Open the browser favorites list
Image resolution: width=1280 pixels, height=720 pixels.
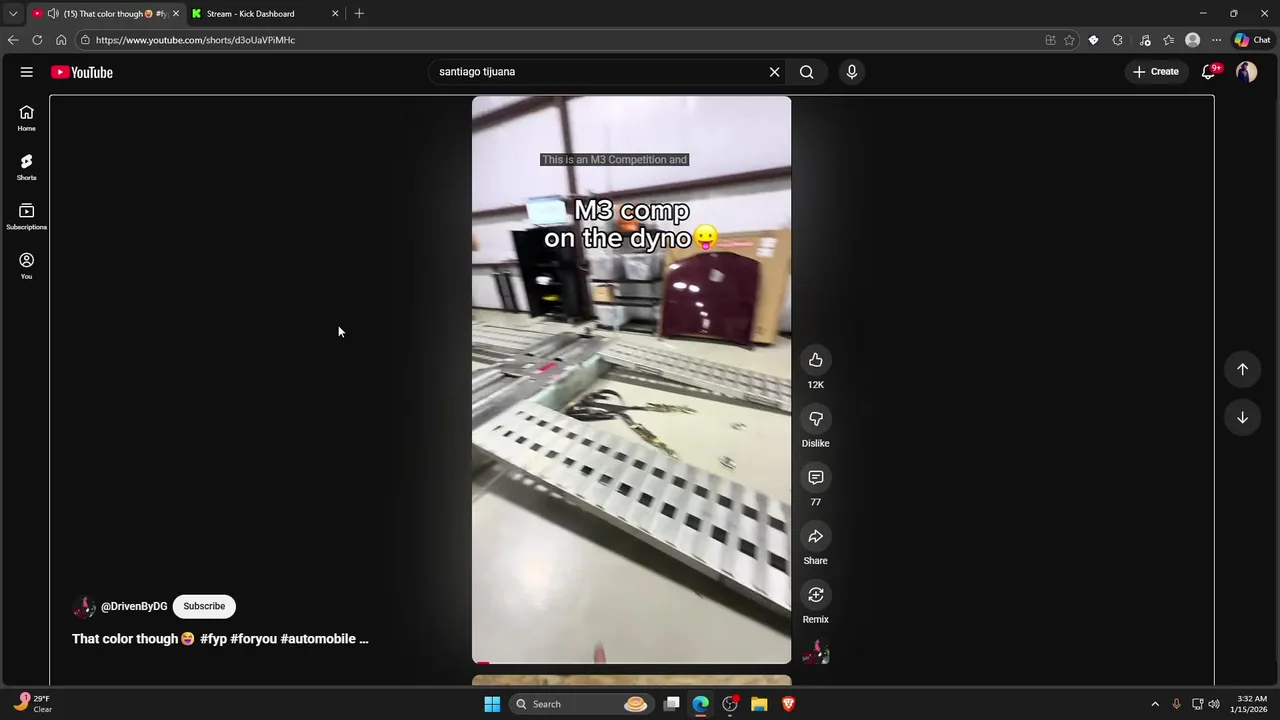point(1168,40)
